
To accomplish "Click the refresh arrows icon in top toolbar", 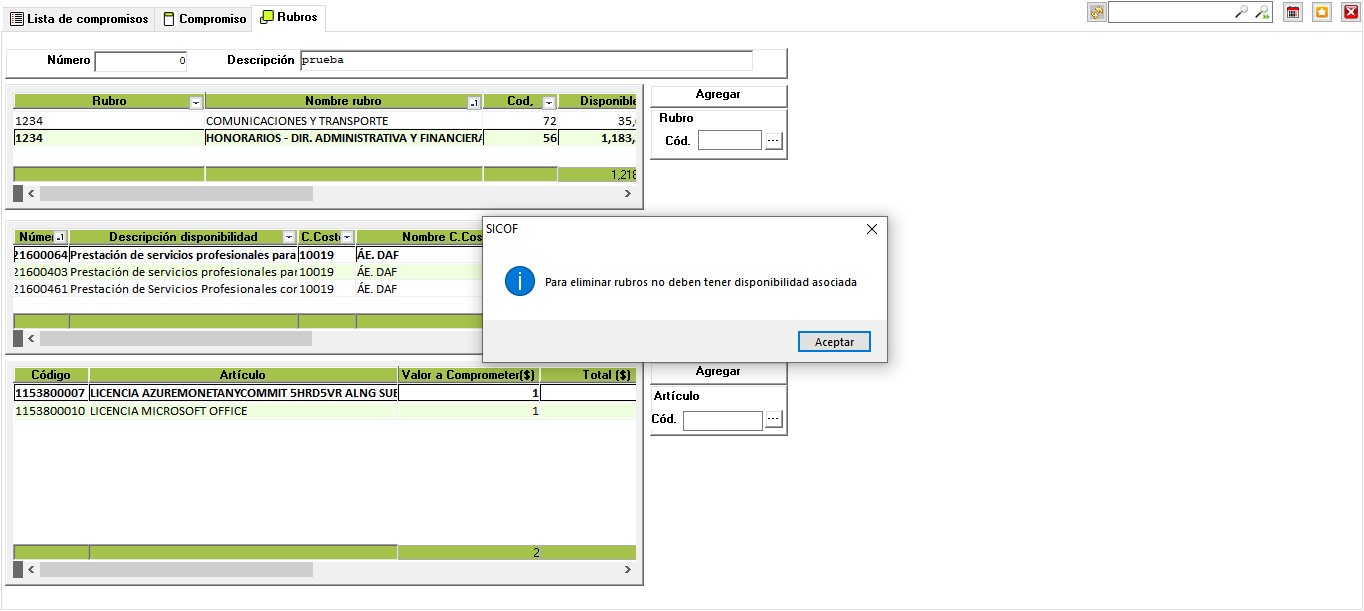I will click(1097, 12).
